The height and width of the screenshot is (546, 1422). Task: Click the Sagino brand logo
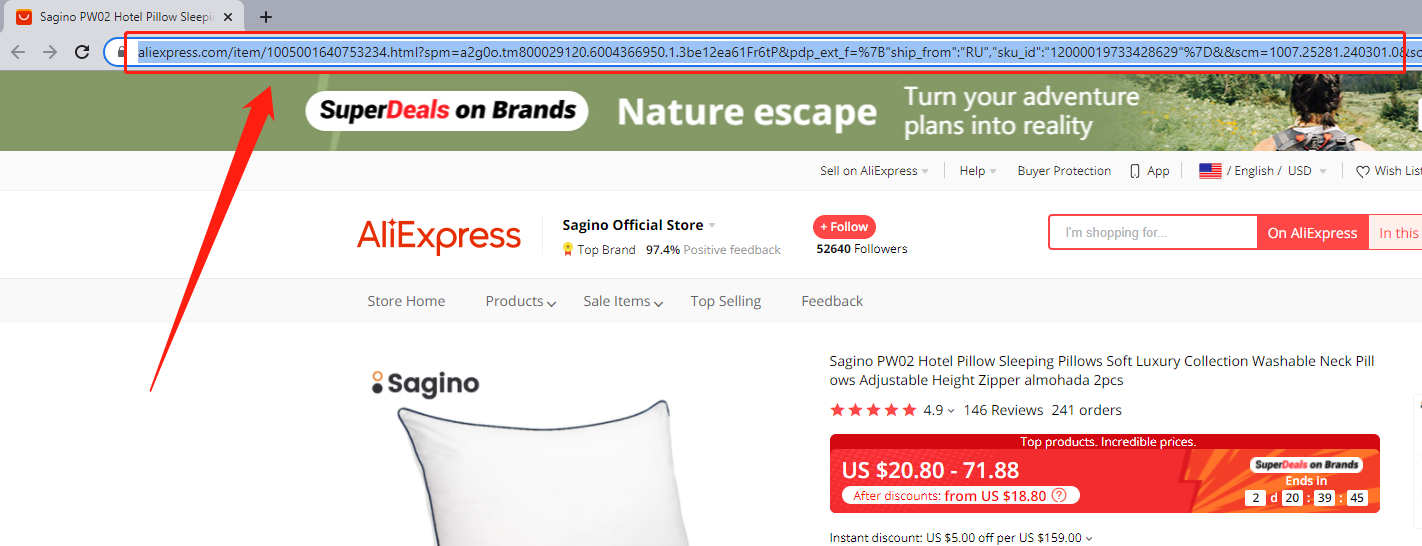pyautogui.click(x=425, y=383)
